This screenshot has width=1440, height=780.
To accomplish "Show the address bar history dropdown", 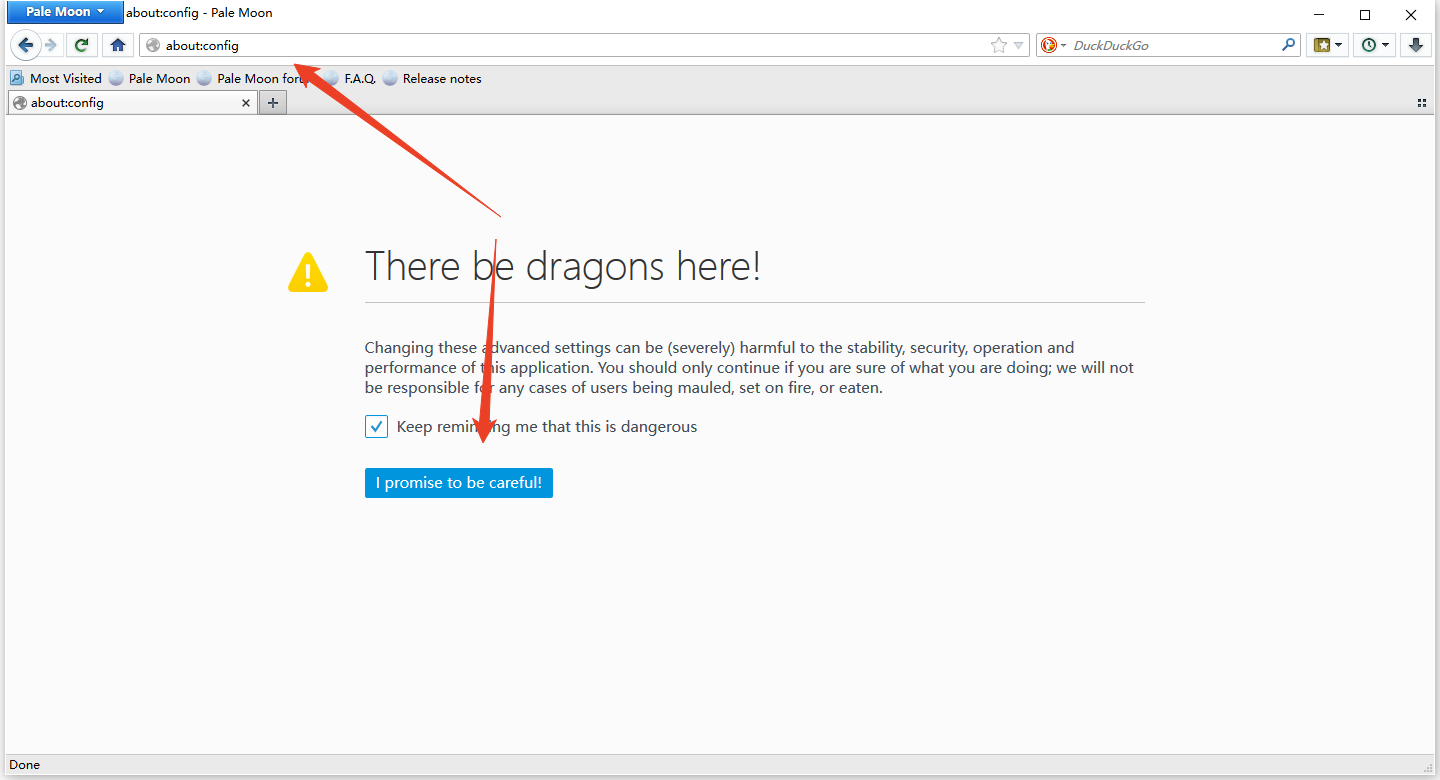I will coord(1019,45).
